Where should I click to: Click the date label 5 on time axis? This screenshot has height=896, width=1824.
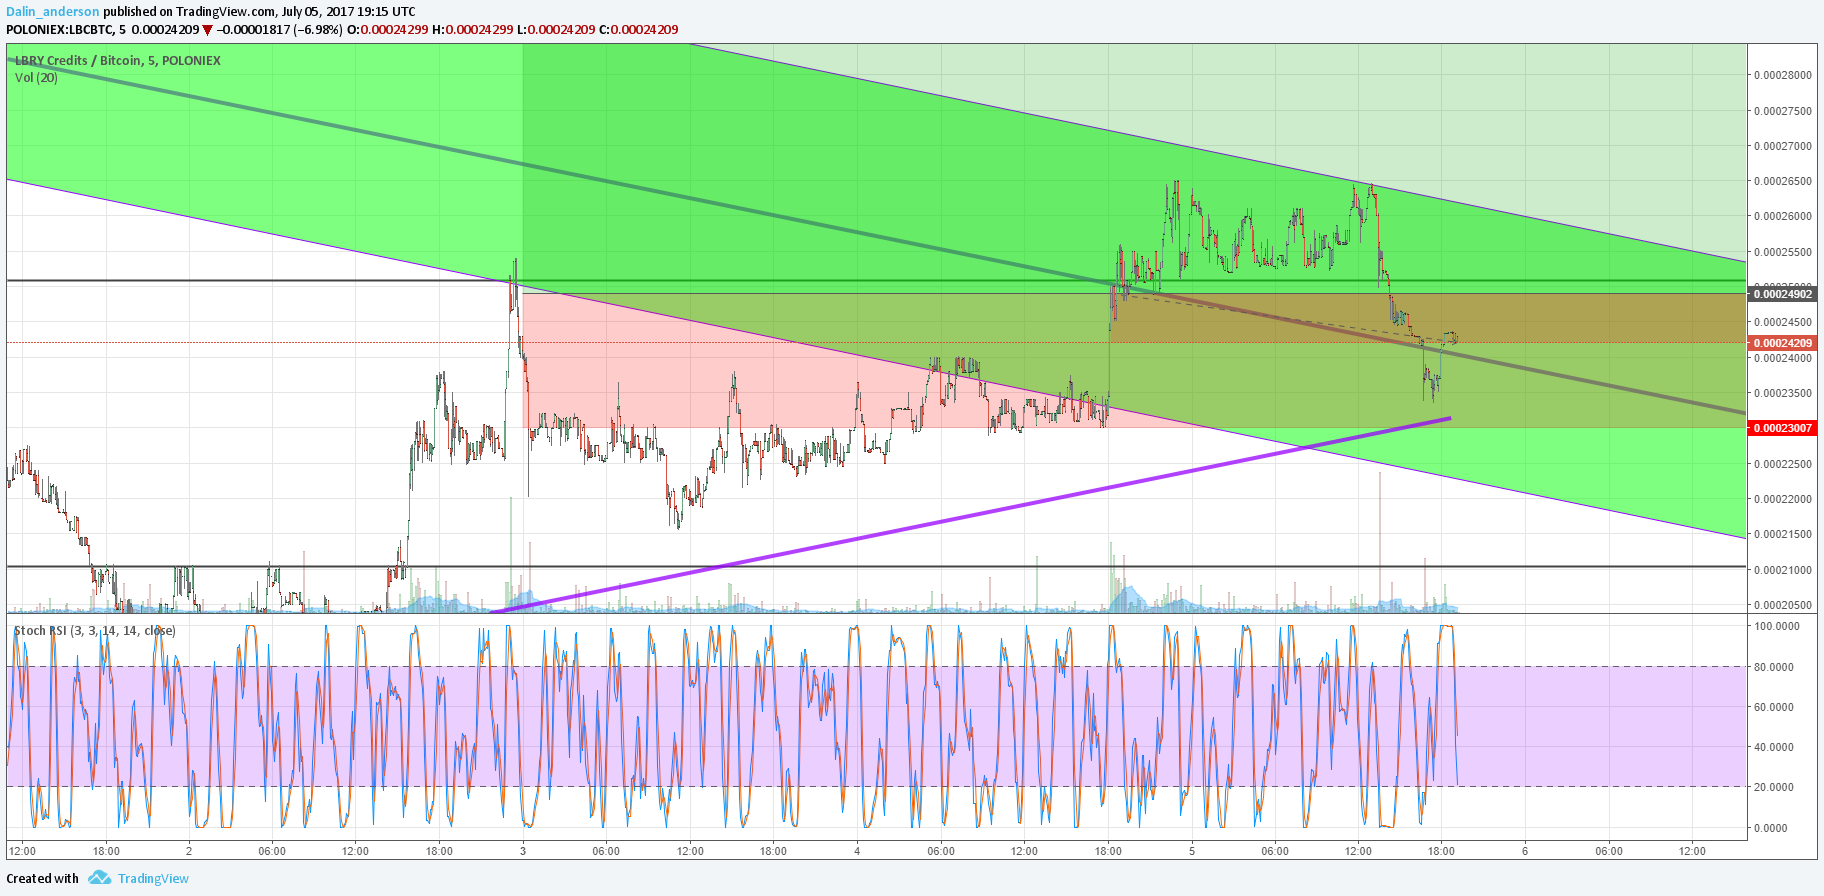pyautogui.click(x=1191, y=851)
